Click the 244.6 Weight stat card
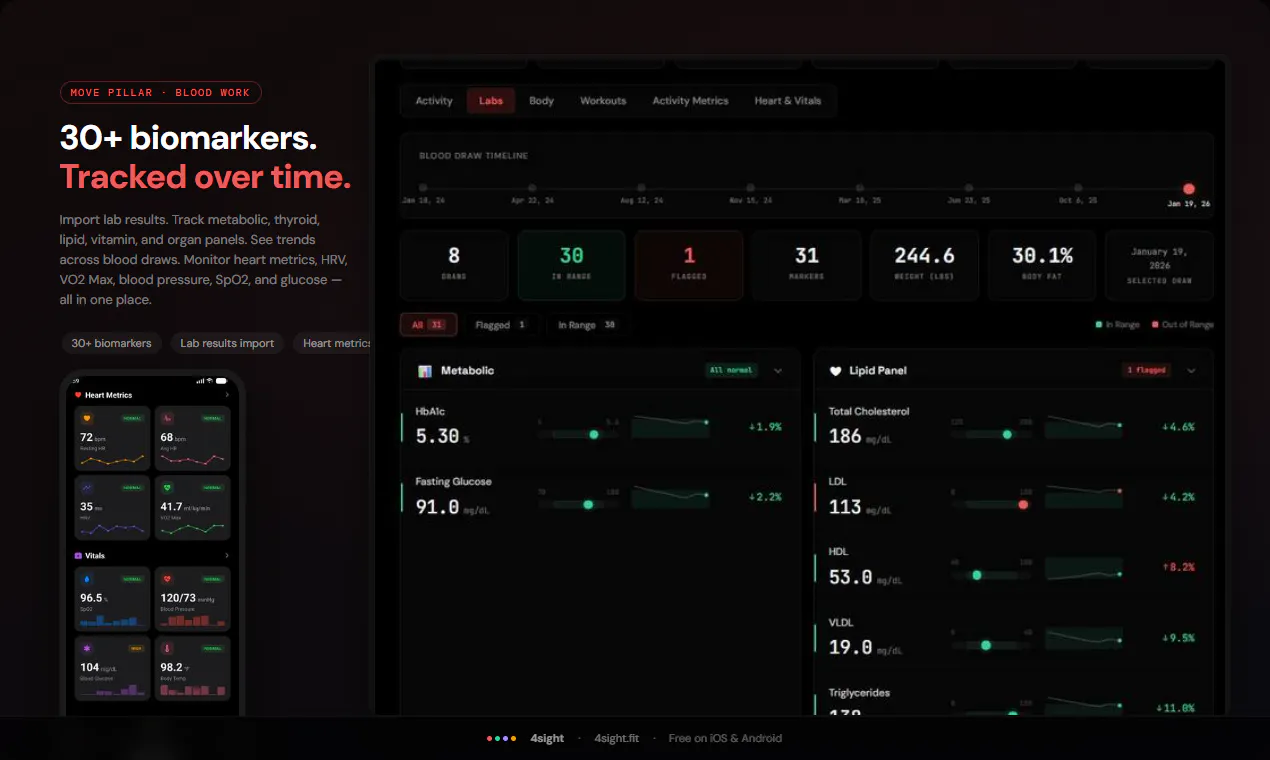This screenshot has width=1270, height=760. [x=924, y=265]
